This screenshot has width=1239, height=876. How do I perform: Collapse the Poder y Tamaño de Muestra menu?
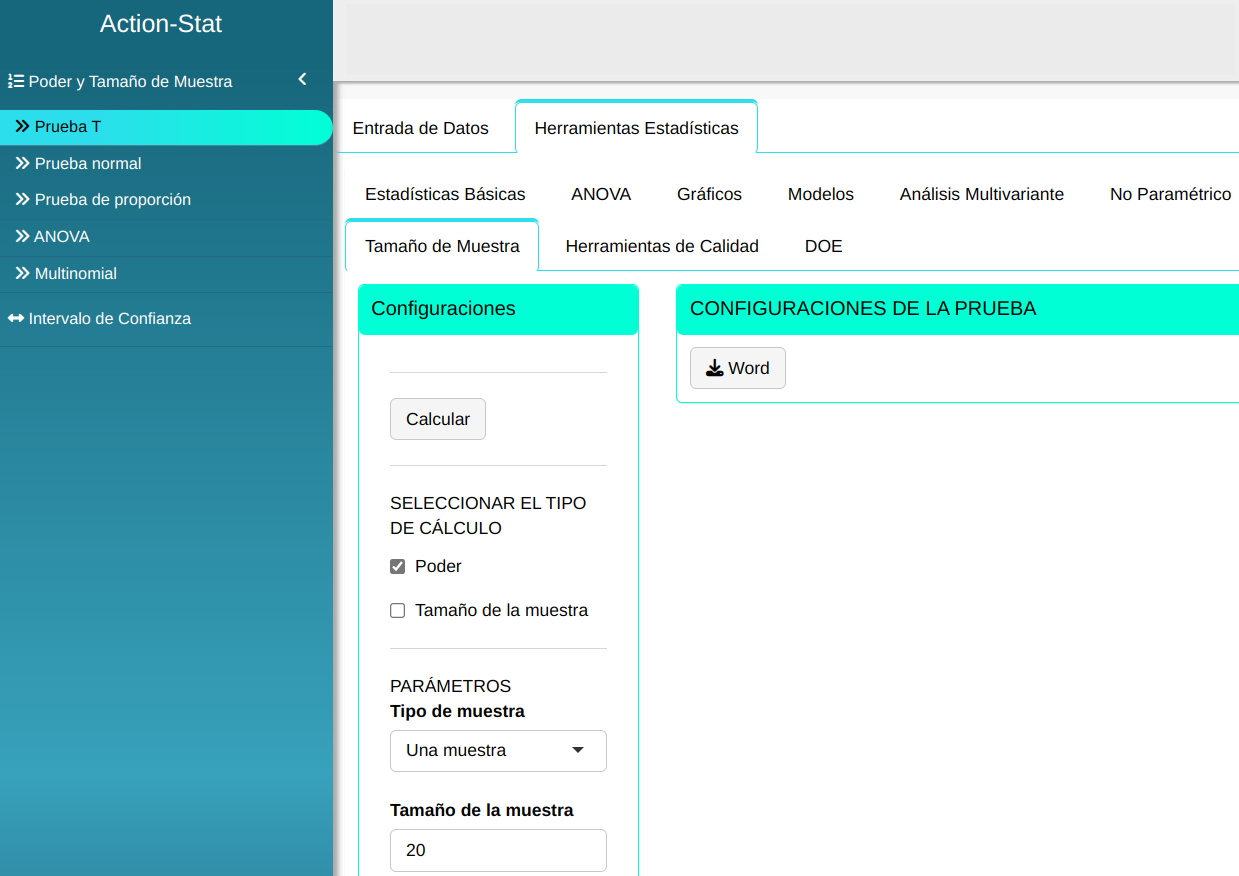click(302, 80)
